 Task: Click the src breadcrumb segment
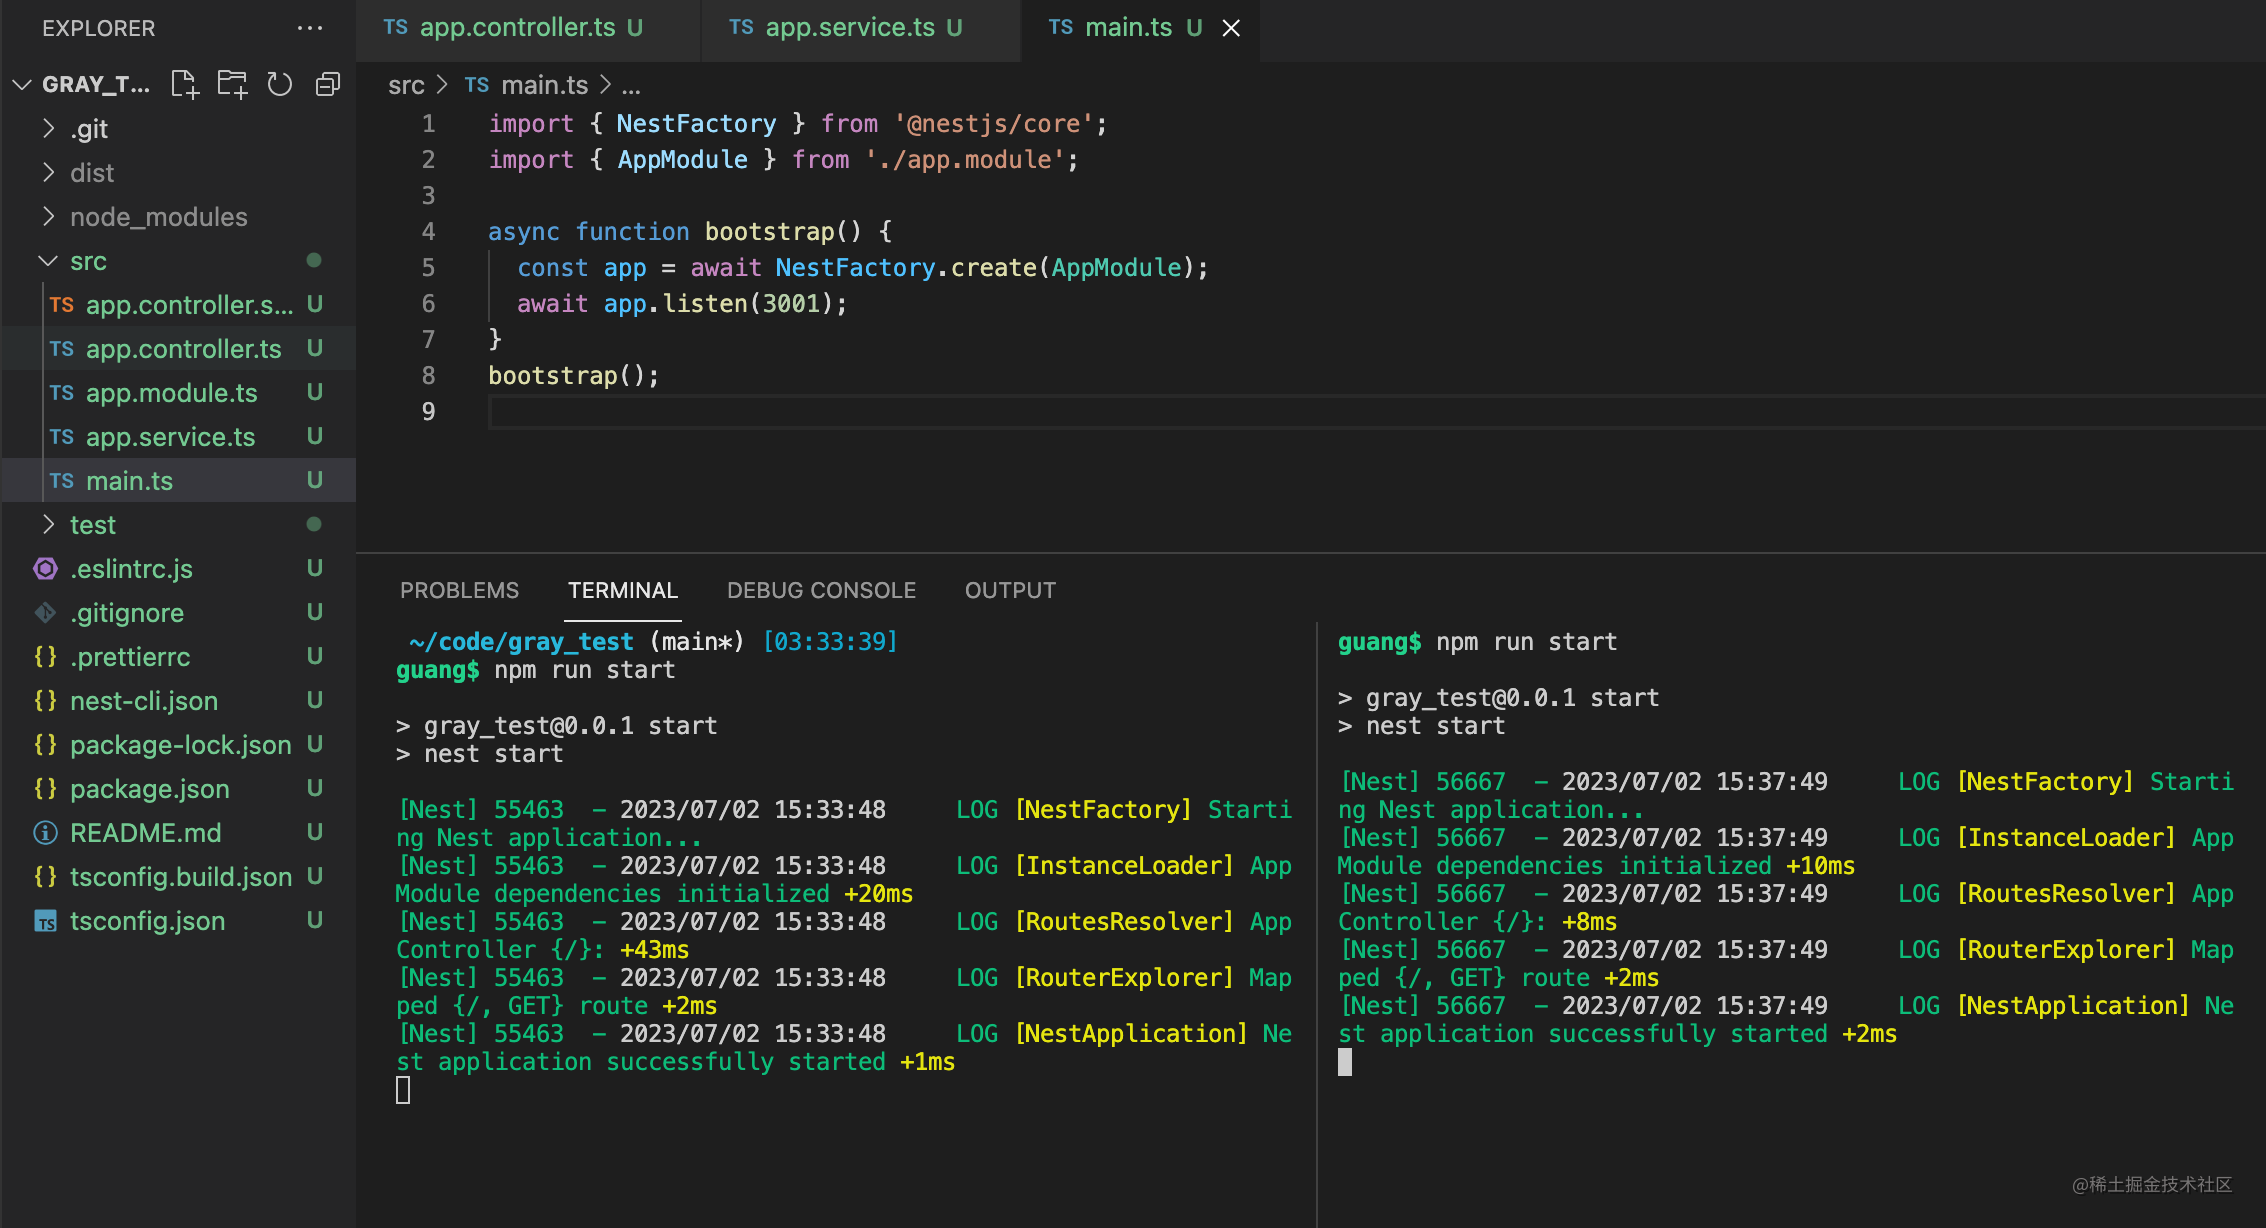406,85
